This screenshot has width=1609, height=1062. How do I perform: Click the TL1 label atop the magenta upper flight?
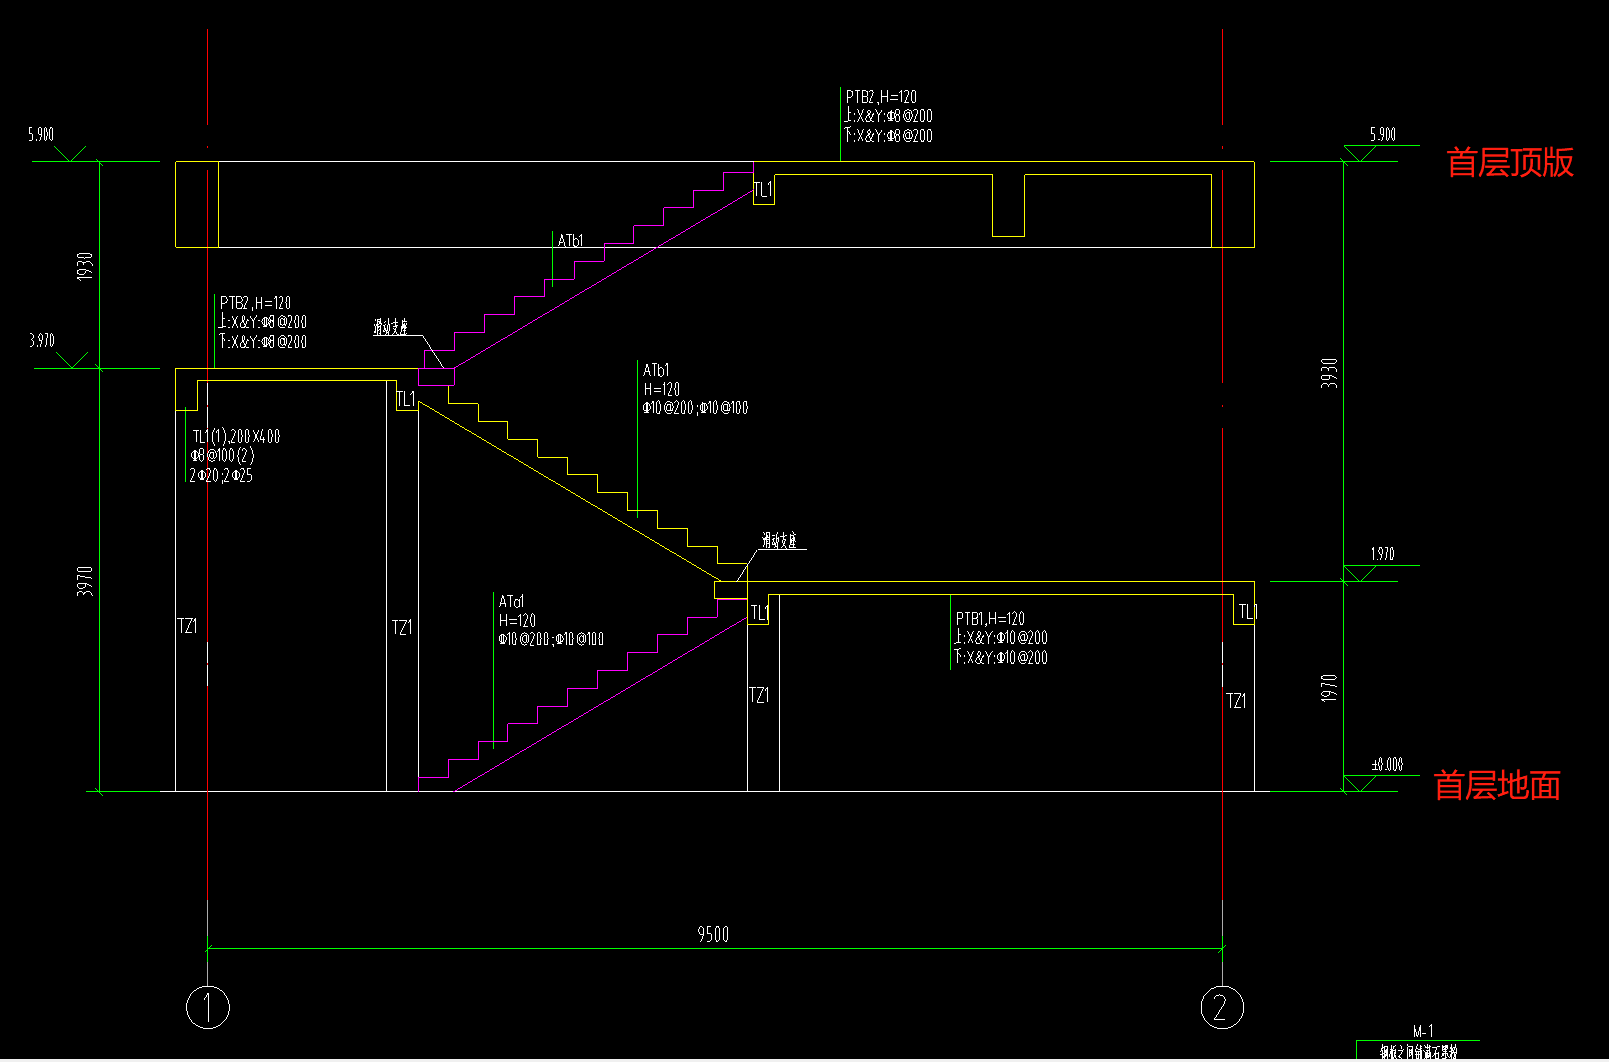[x=762, y=190]
